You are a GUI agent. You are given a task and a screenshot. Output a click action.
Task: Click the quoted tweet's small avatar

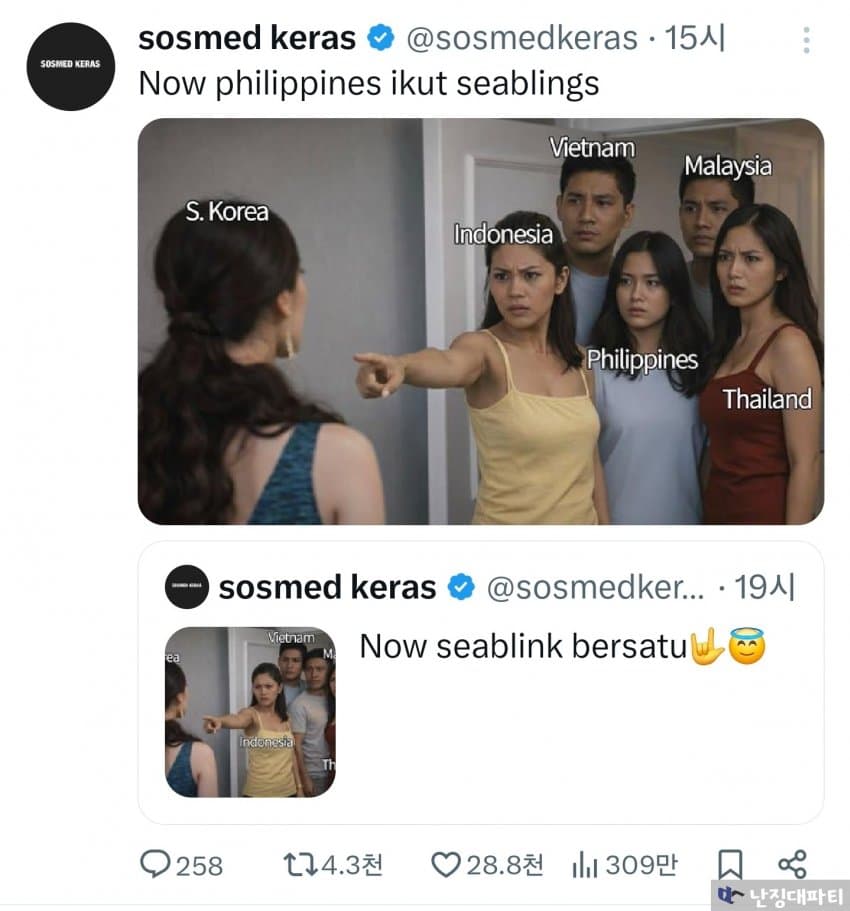186,587
